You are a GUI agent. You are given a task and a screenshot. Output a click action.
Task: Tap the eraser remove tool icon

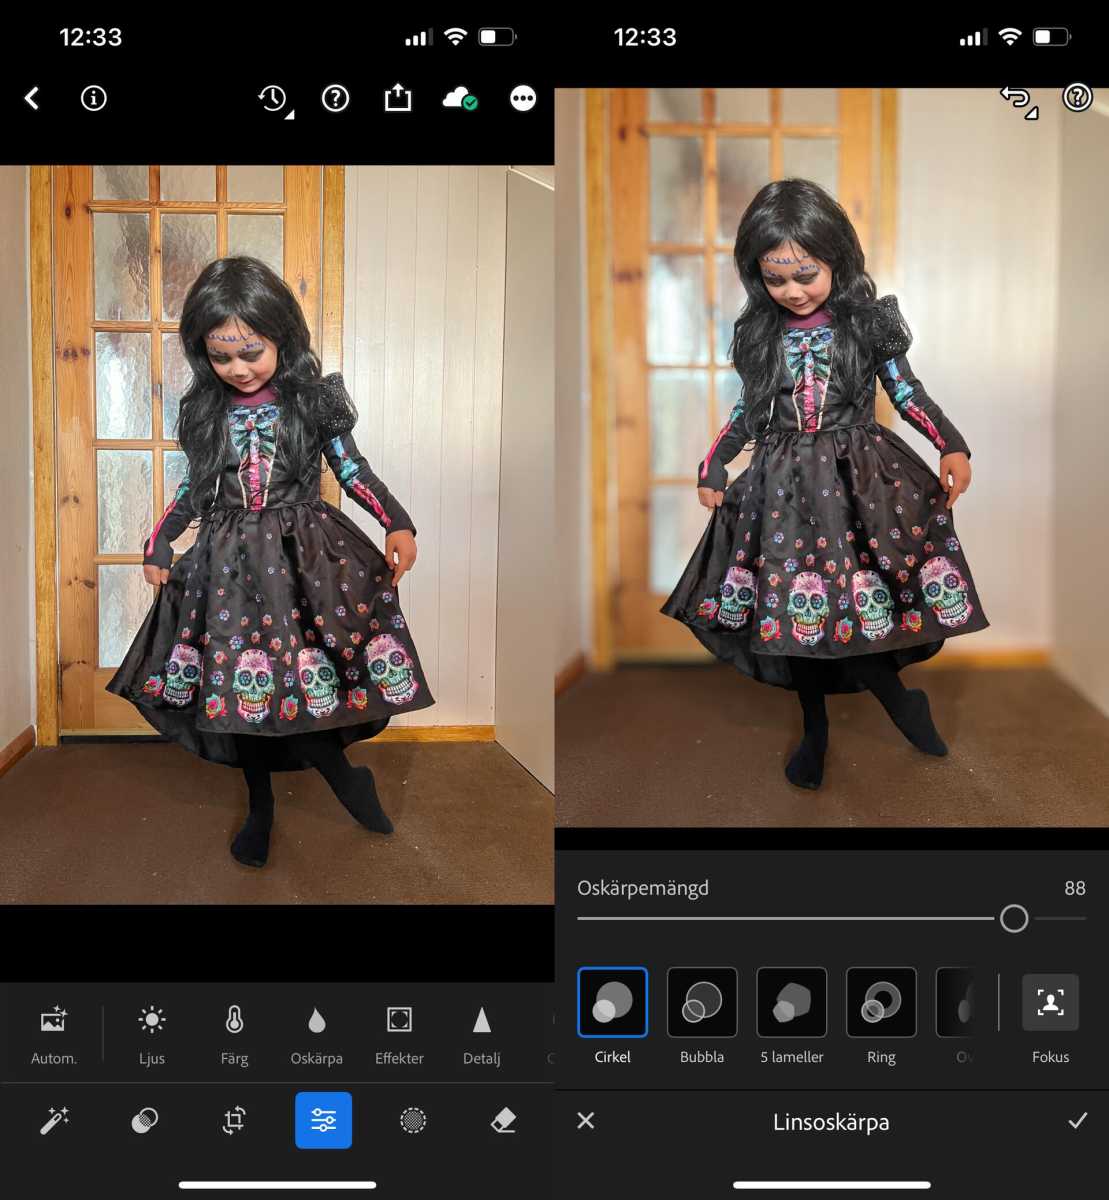[x=502, y=1120]
